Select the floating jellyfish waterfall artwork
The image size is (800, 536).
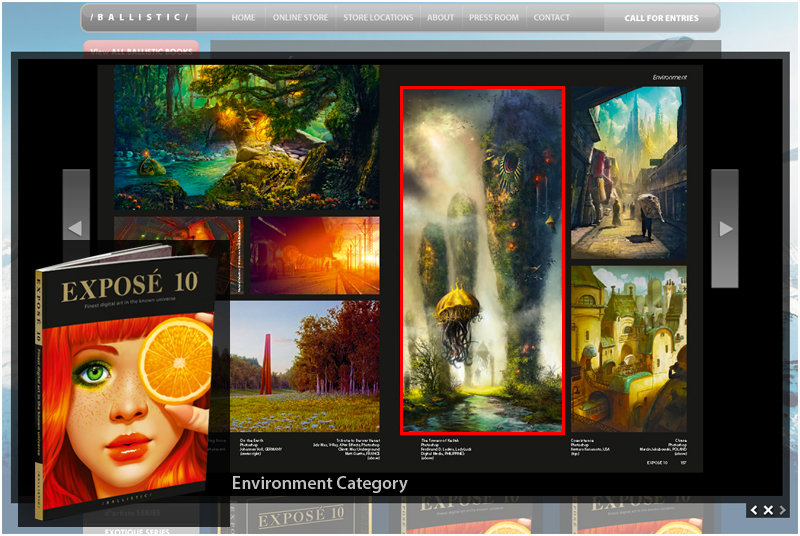pos(483,261)
